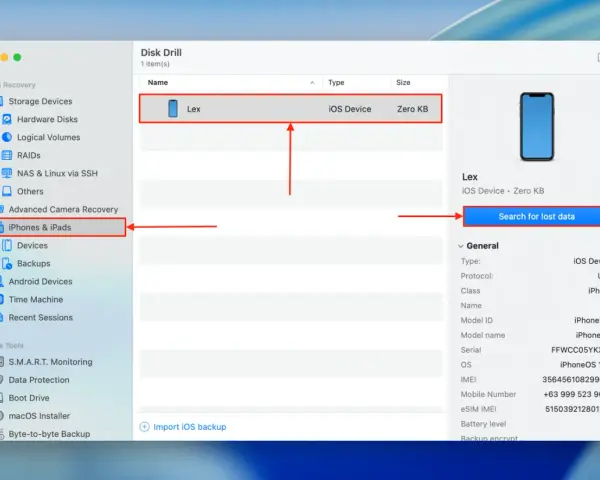
Task: Click the General section heading
Action: (x=483, y=246)
